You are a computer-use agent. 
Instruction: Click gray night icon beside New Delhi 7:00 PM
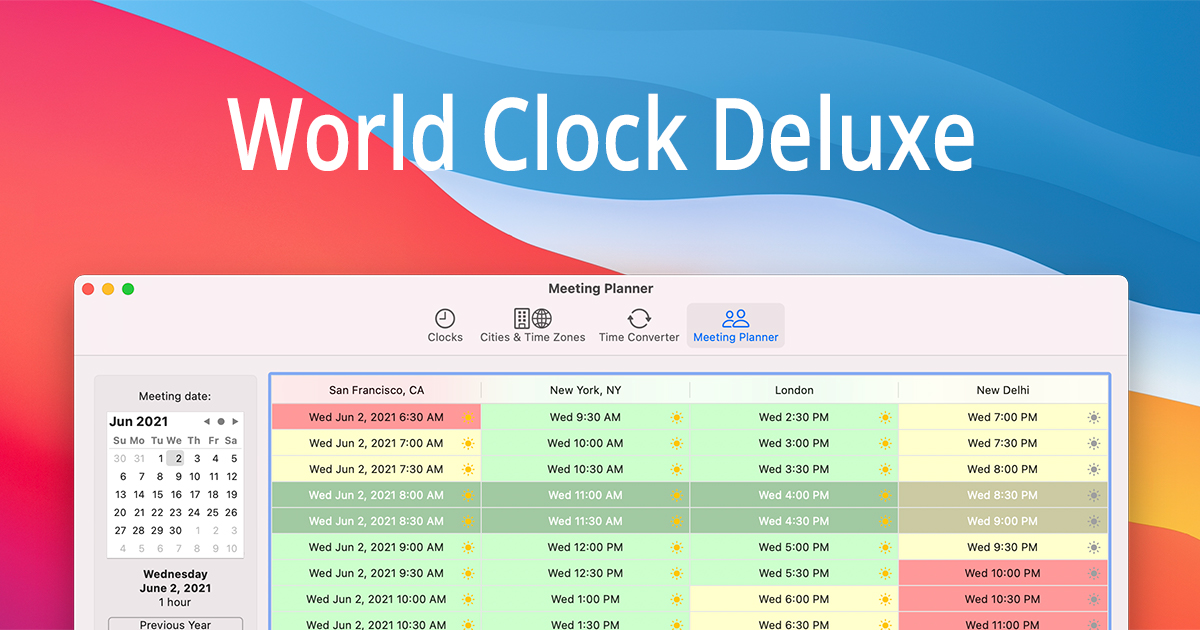click(x=1094, y=417)
